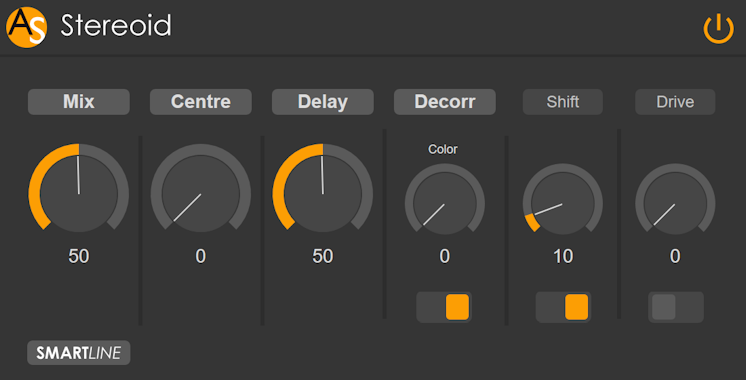Click the Stereoid plugin title
Image resolution: width=746 pixels, height=380 pixels.
point(116,26)
